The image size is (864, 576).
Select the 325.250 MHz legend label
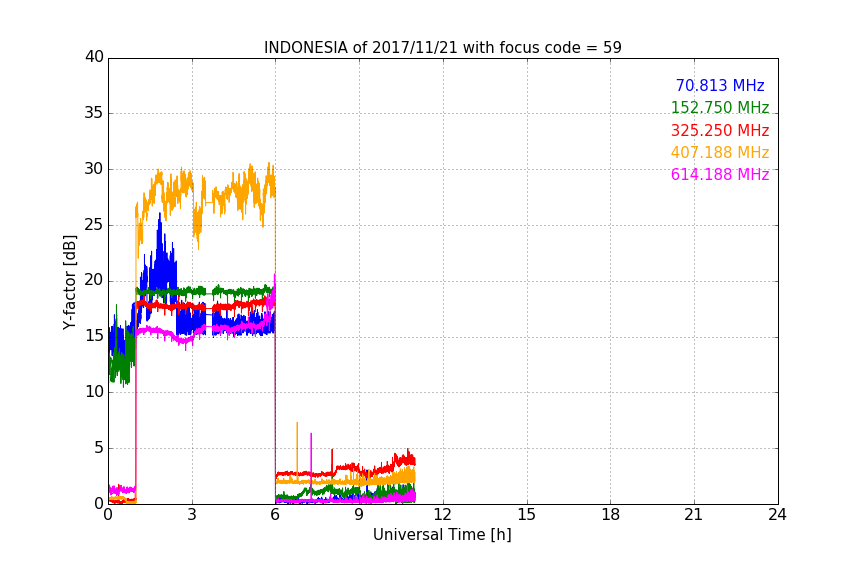pos(720,130)
